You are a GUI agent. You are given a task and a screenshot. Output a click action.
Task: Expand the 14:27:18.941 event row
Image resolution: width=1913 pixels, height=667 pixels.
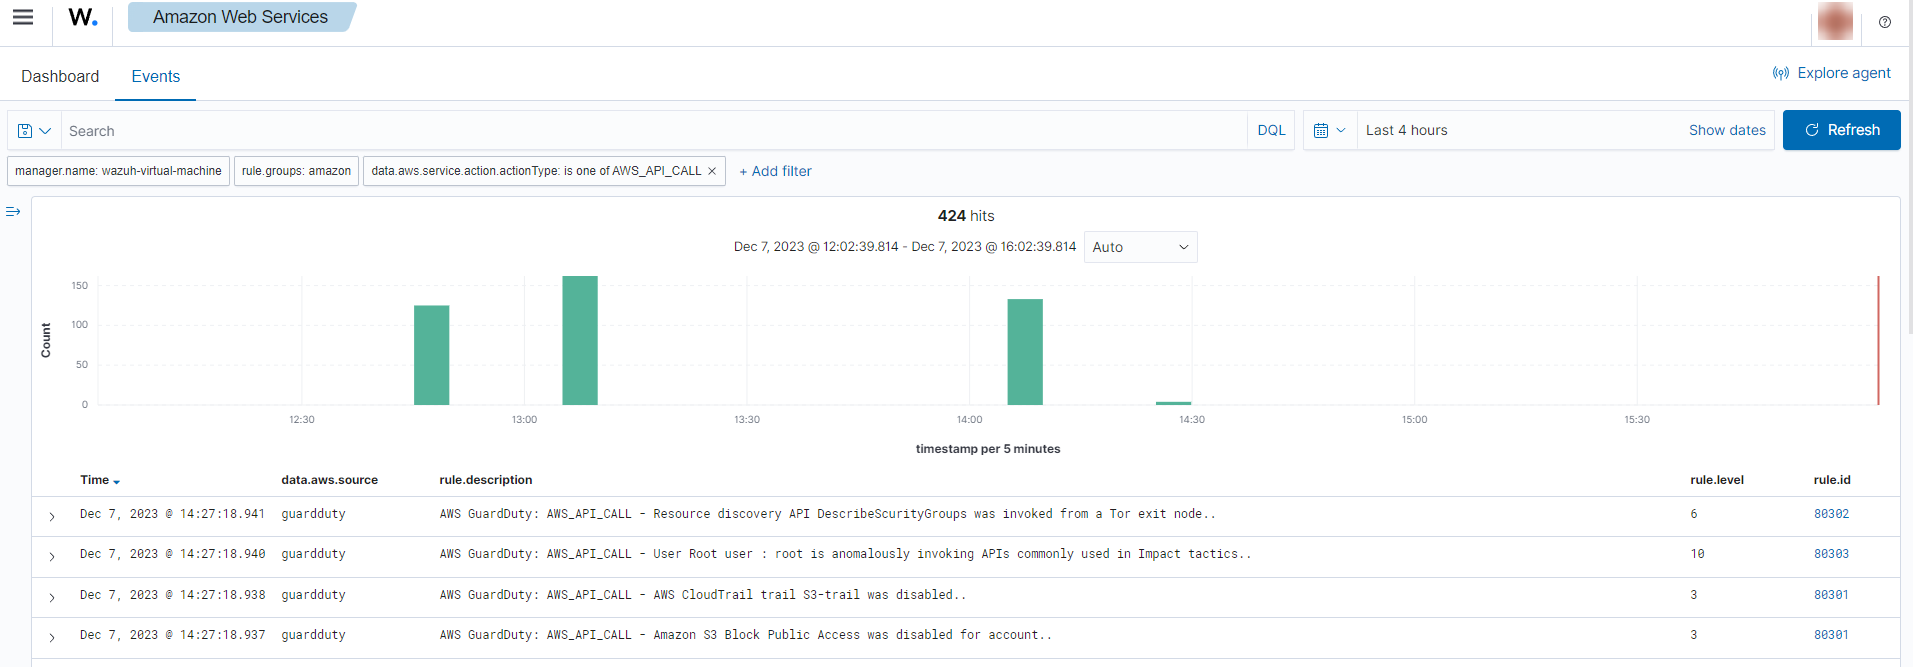[52, 516]
